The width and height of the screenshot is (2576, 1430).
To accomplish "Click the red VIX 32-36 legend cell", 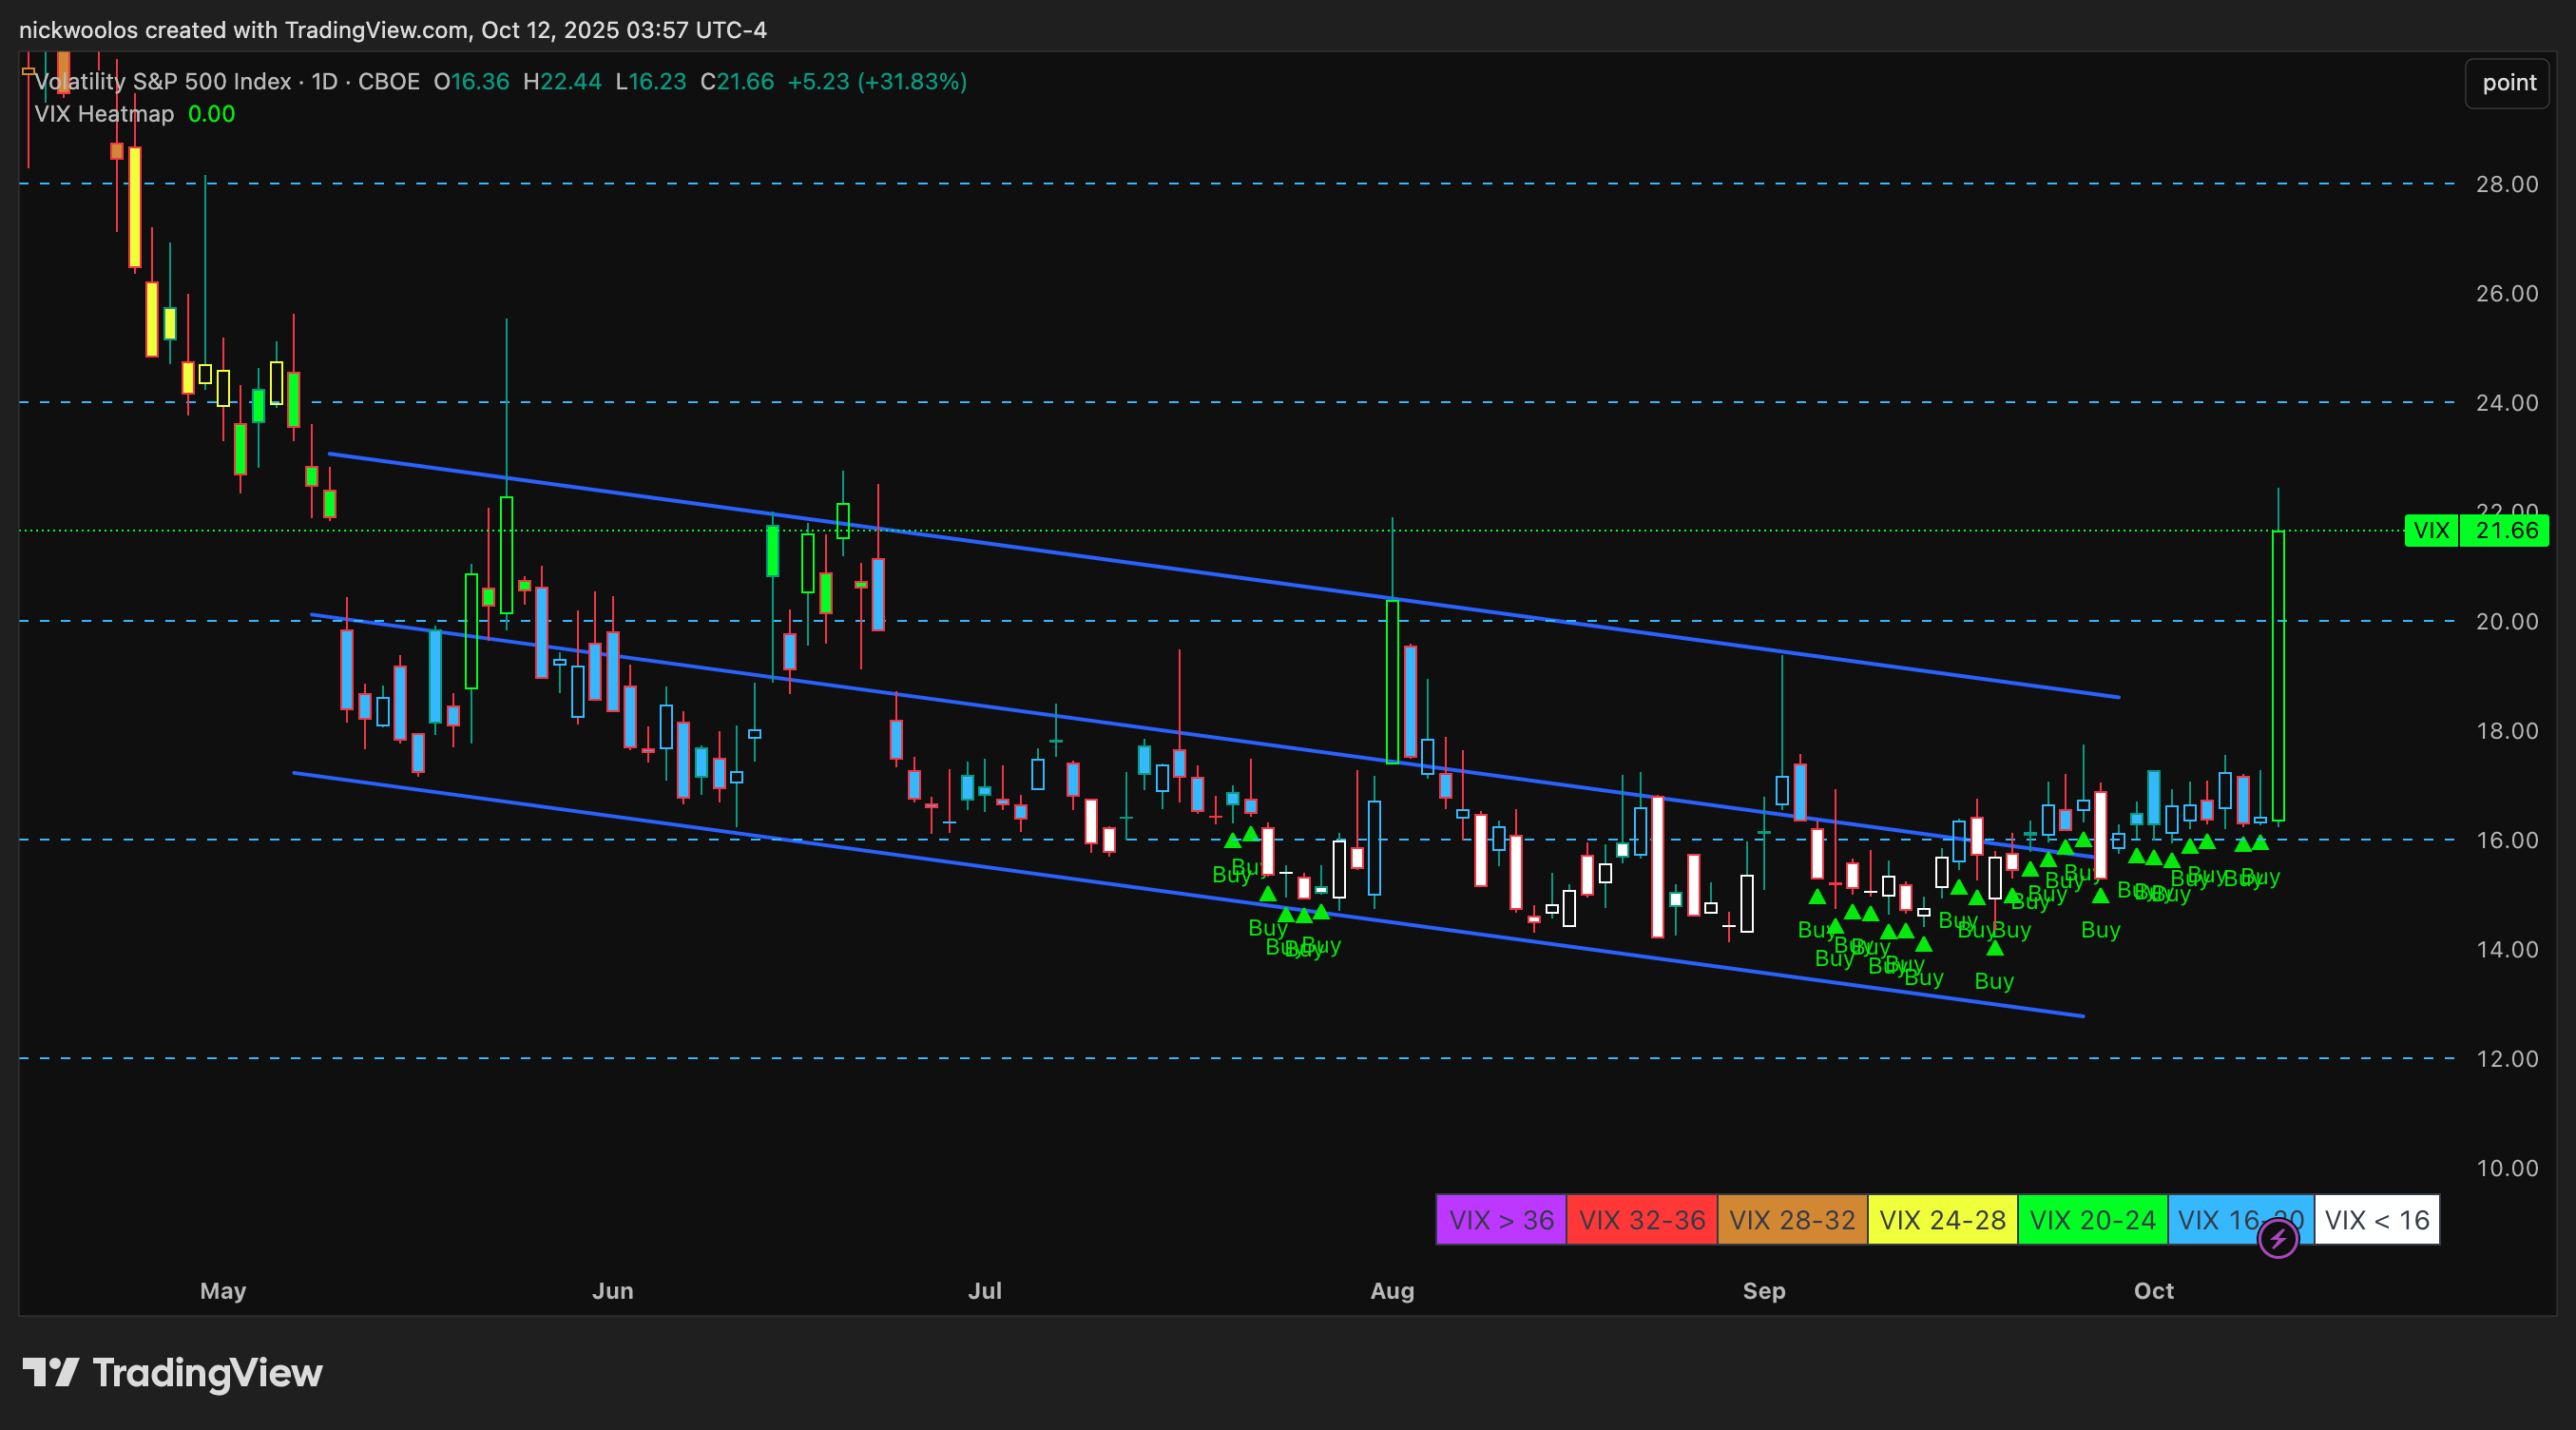I will [x=1641, y=1220].
